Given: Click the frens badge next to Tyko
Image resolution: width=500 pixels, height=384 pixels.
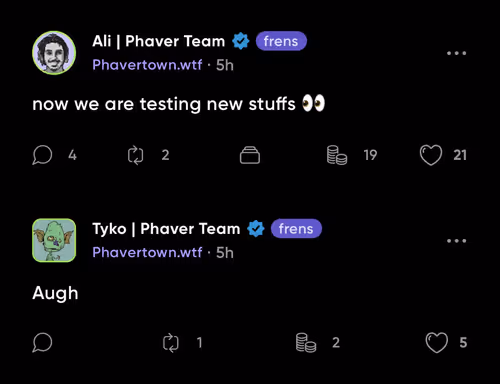Looking at the screenshot, I should [x=296, y=229].
